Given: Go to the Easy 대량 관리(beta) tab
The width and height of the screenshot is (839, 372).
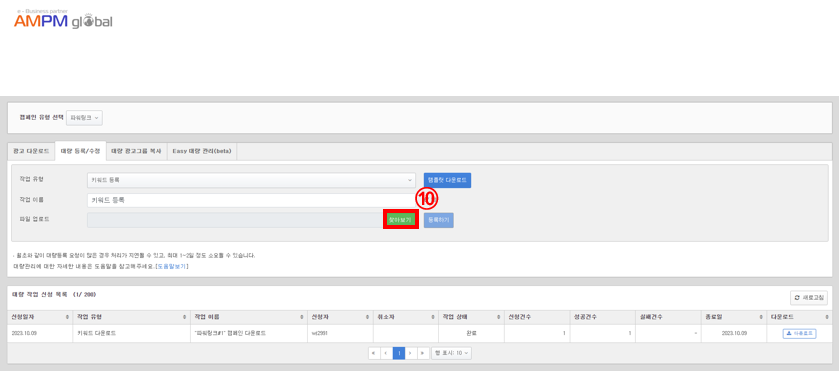Looking at the screenshot, I should (x=202, y=151).
